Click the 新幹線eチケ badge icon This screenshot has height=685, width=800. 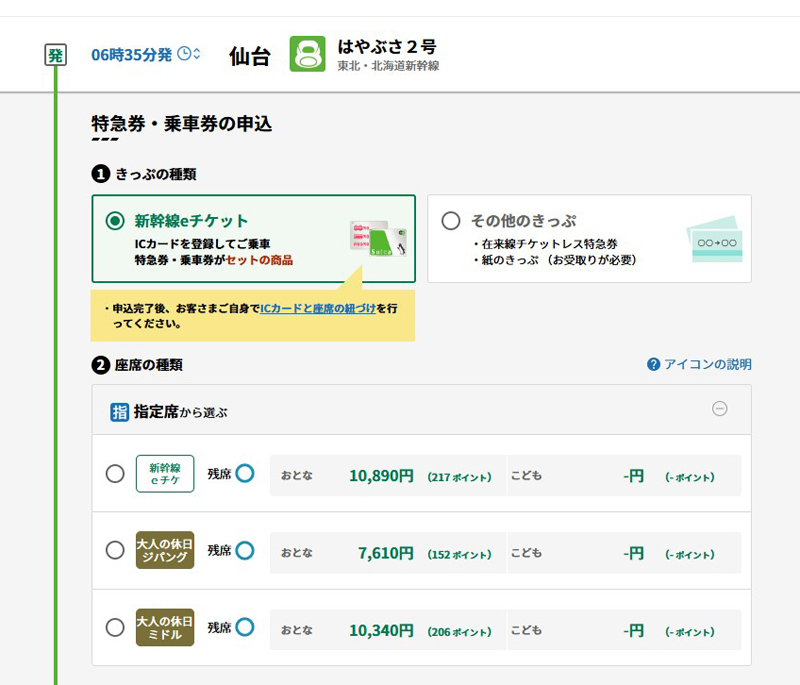click(x=165, y=473)
